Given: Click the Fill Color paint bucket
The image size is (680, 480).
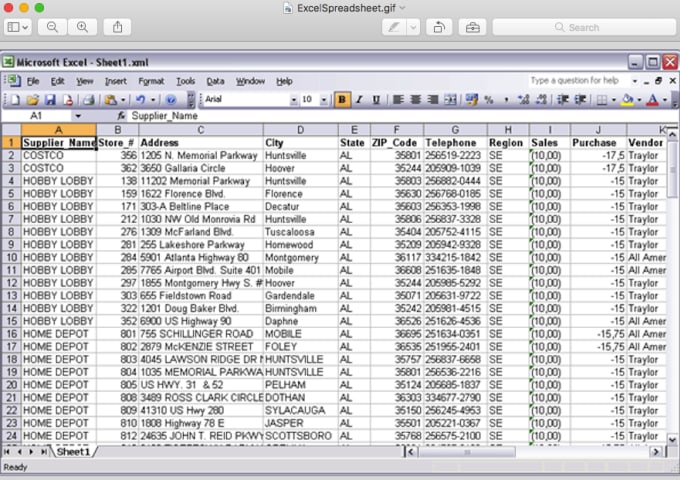Looking at the screenshot, I should (x=627, y=100).
